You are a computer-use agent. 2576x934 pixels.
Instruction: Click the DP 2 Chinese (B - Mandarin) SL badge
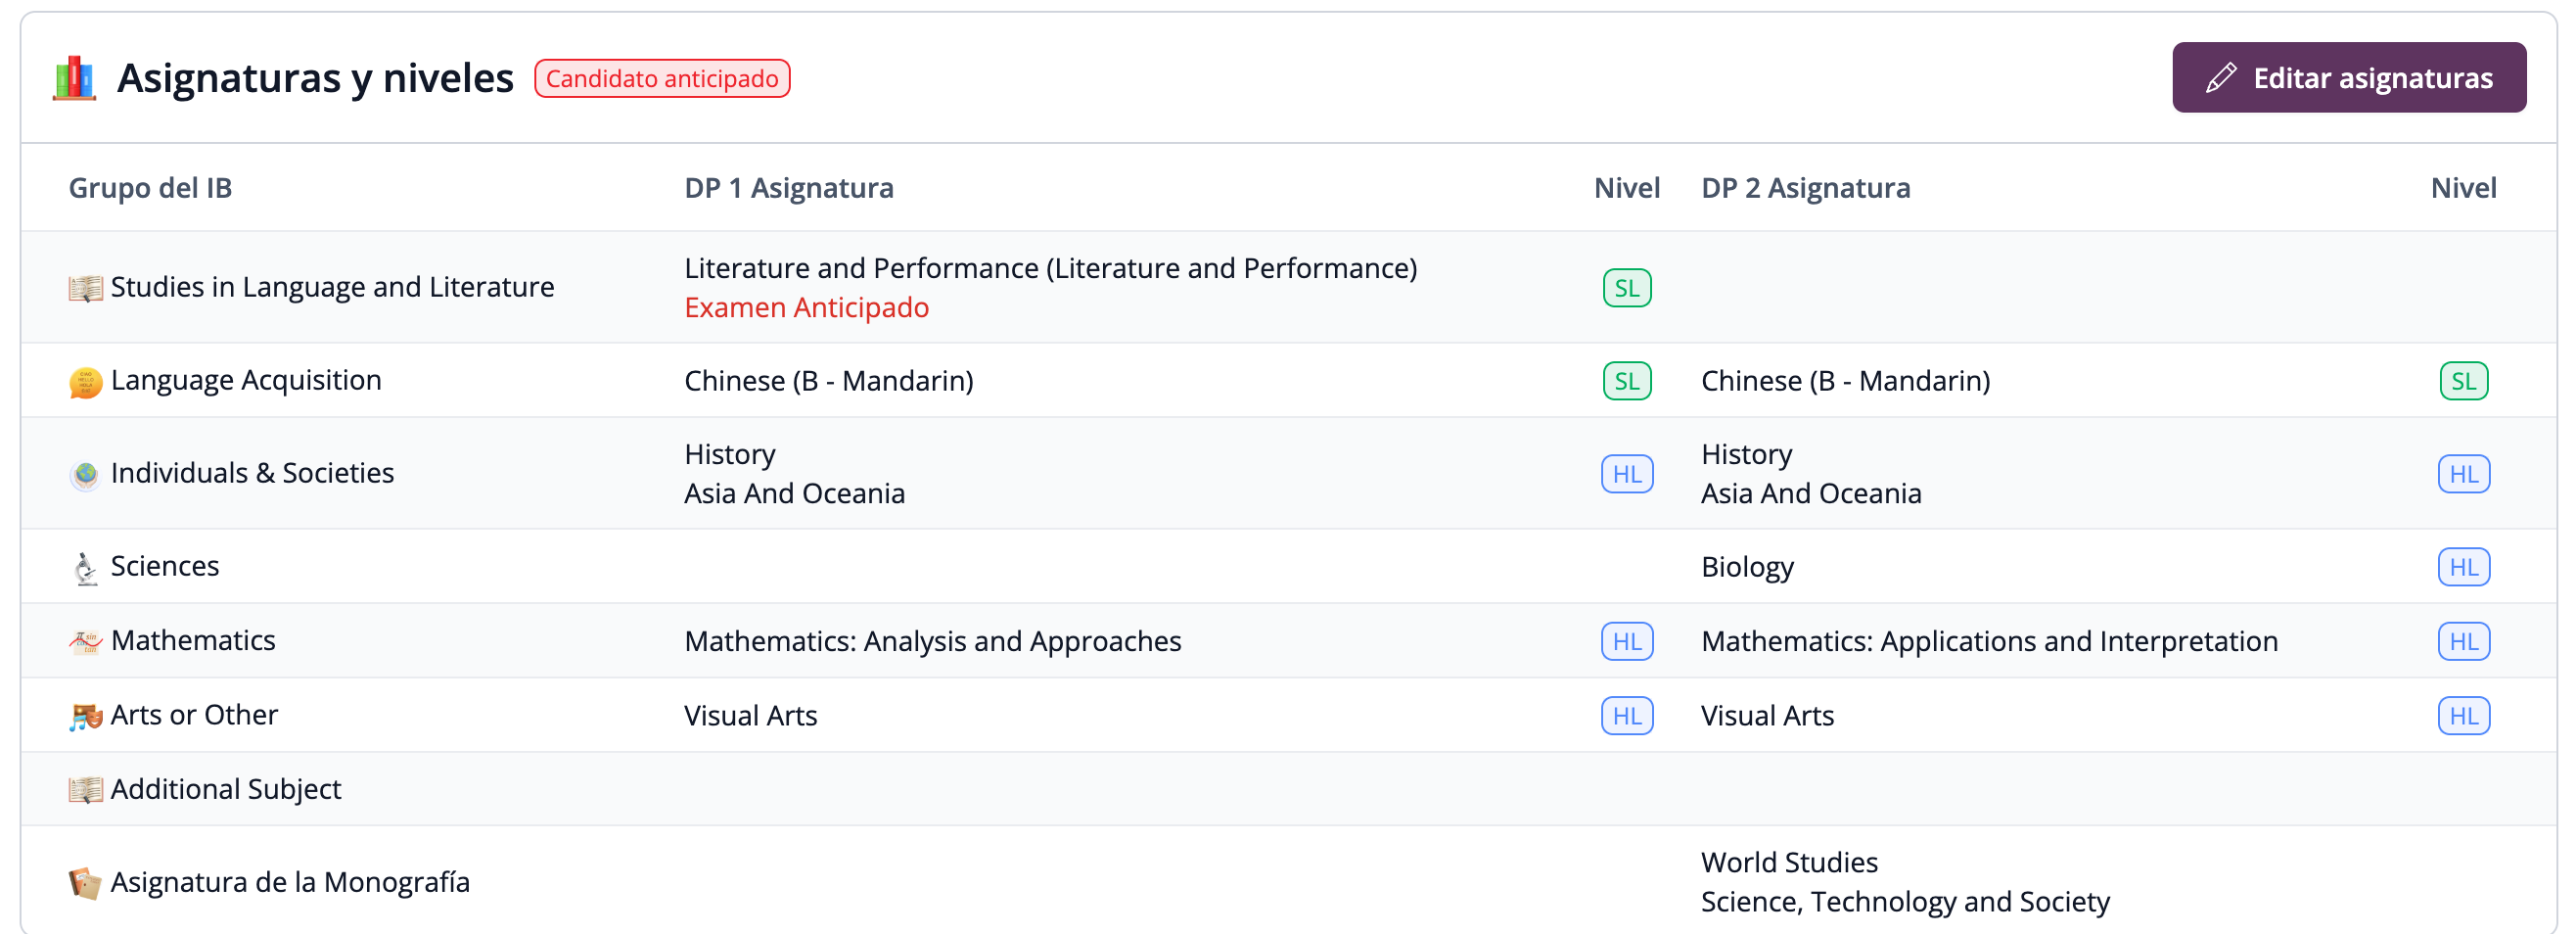click(2462, 382)
